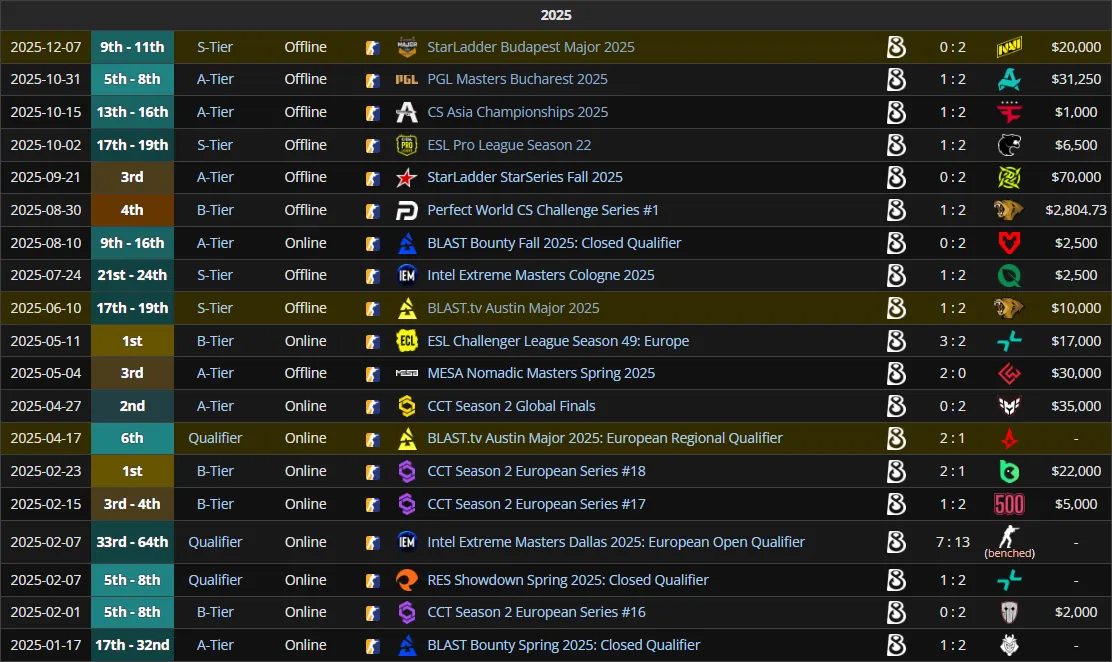
Task: Open Intel Extreme Masters Cologne 2025 link
Action: pos(540,275)
